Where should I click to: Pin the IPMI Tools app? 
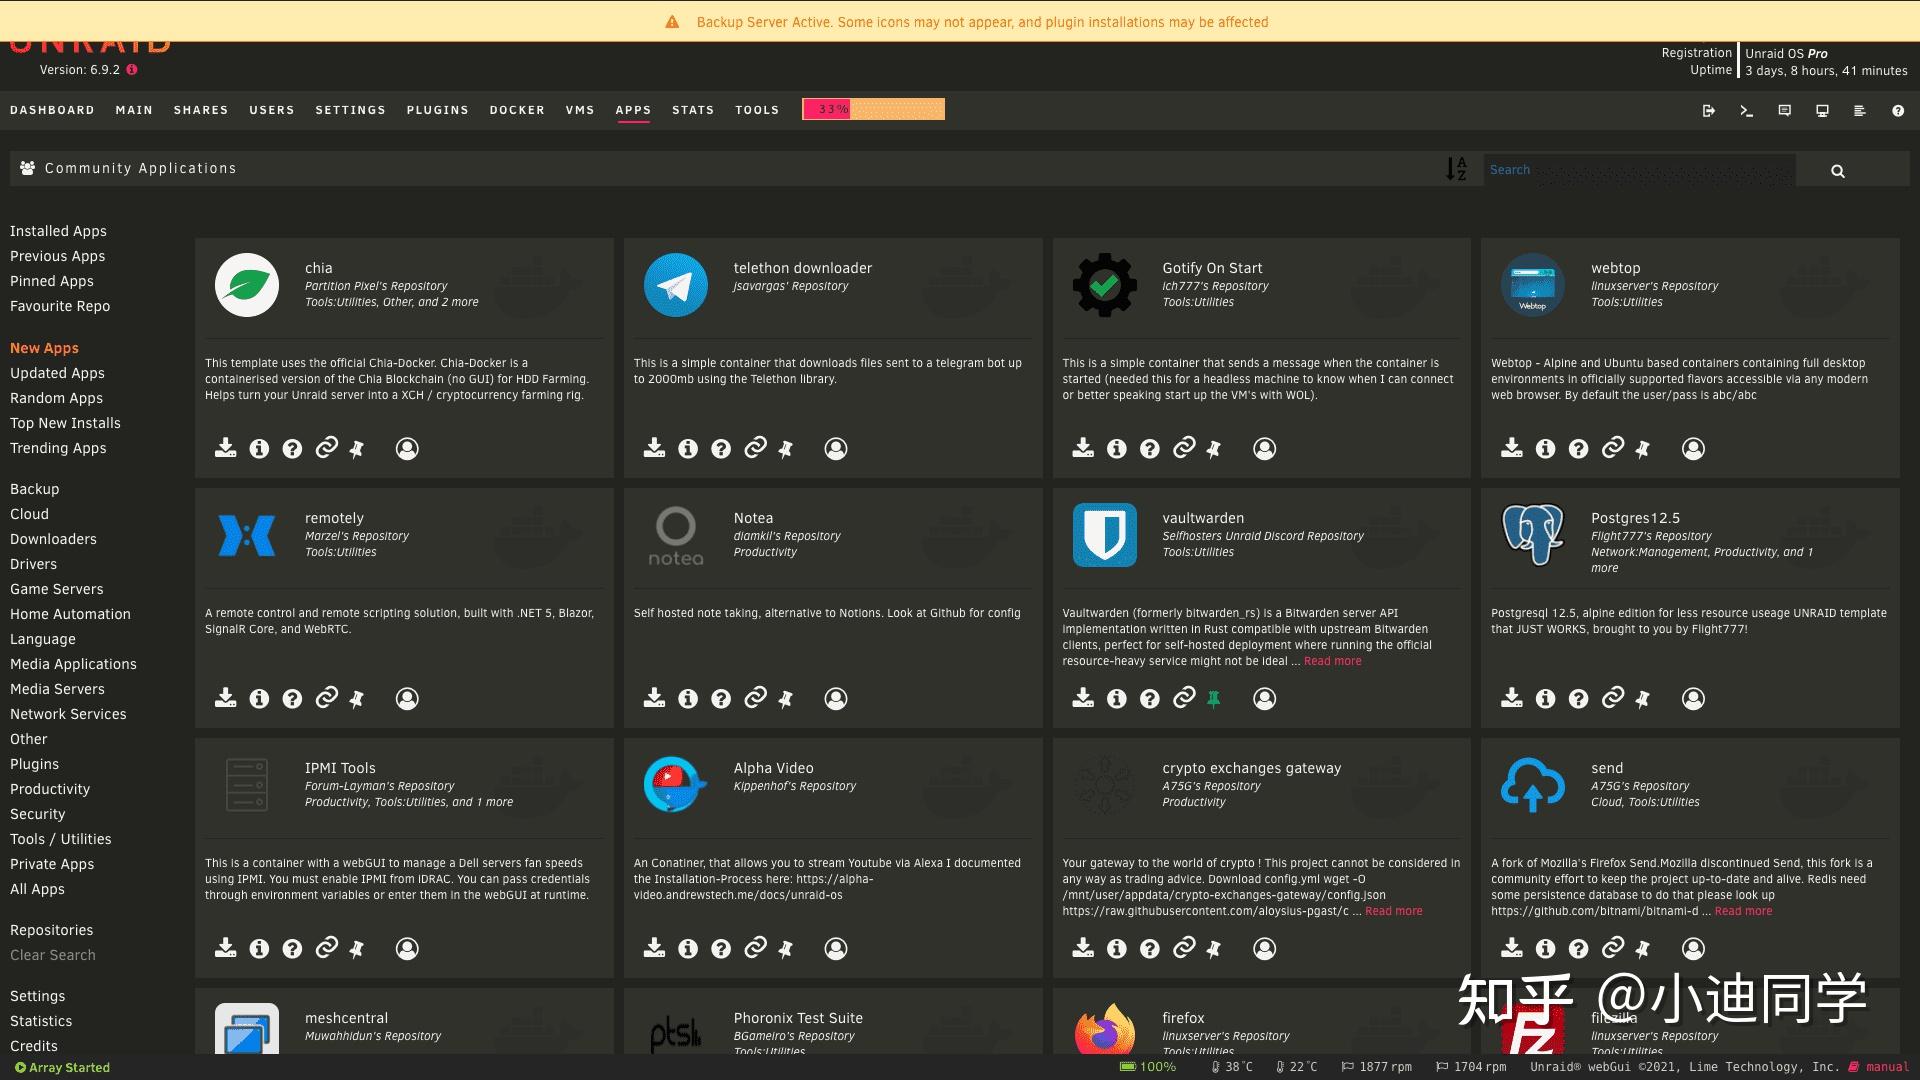tap(356, 949)
